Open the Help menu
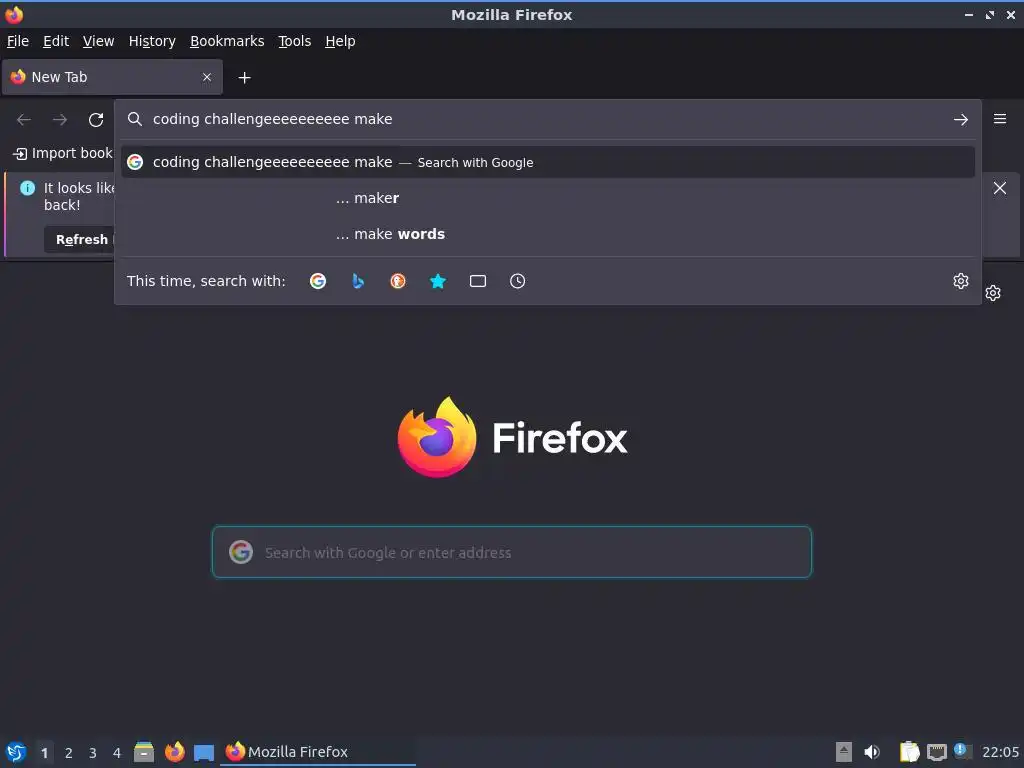Viewport: 1024px width, 768px height. tap(340, 41)
